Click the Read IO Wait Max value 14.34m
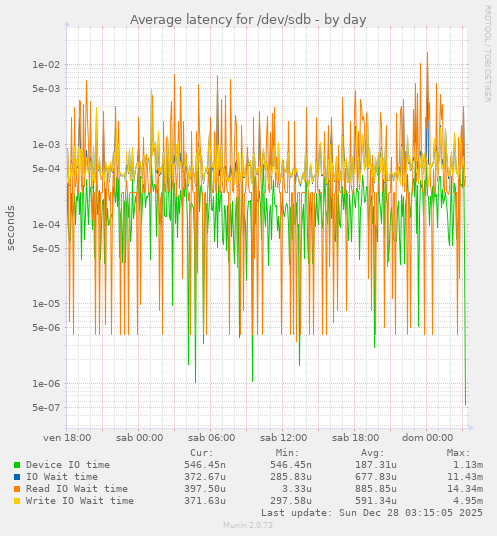The width and height of the screenshot is (497, 536). pyautogui.click(x=465, y=489)
